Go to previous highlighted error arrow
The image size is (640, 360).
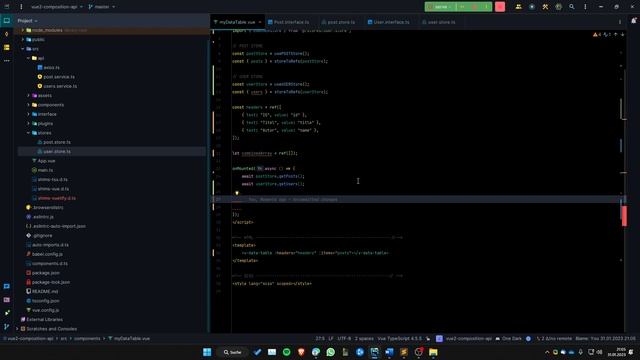pos(616,35)
